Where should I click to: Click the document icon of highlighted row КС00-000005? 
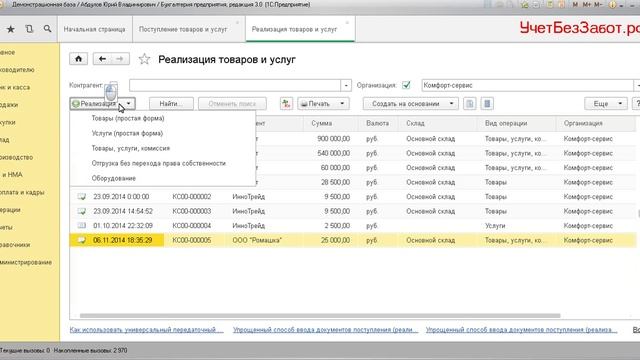tap(82, 240)
